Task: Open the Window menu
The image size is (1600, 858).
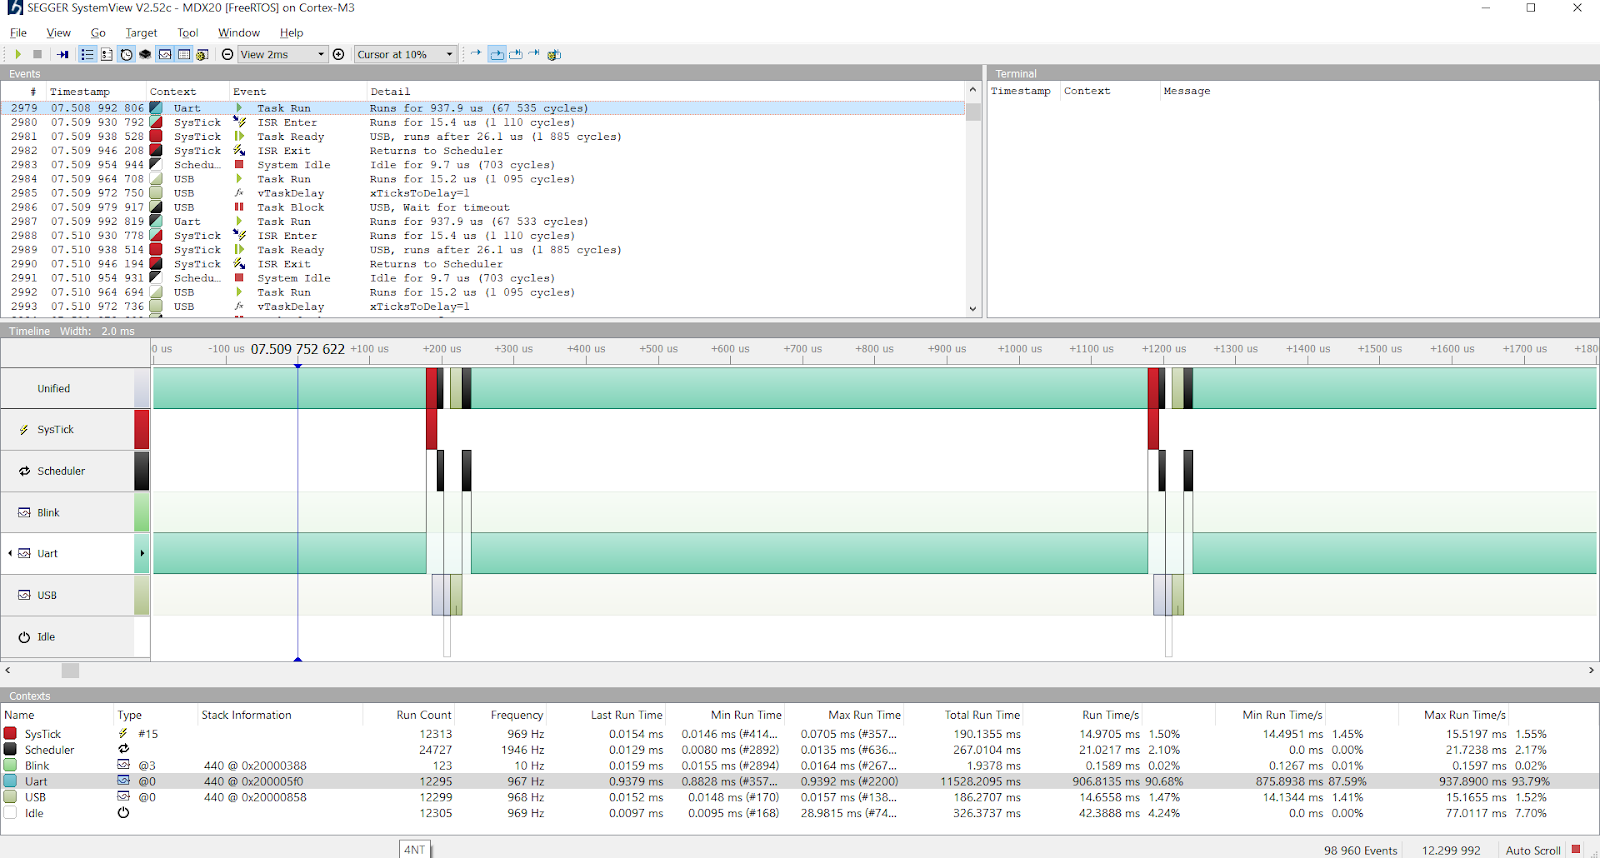Action: 239,33
